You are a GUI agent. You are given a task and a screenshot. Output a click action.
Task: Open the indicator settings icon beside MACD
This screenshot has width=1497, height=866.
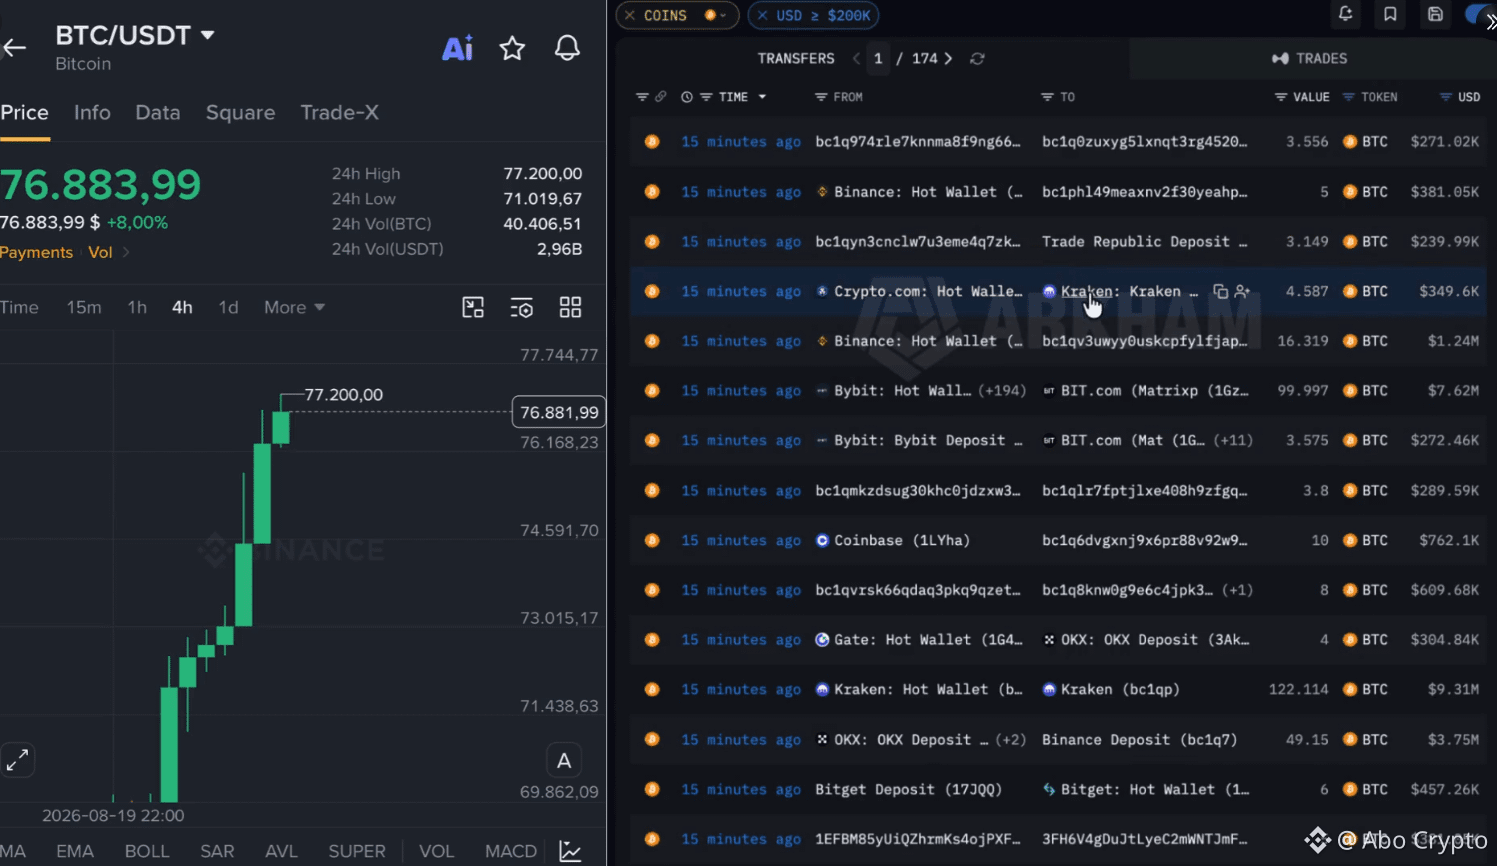pyautogui.click(x=570, y=851)
